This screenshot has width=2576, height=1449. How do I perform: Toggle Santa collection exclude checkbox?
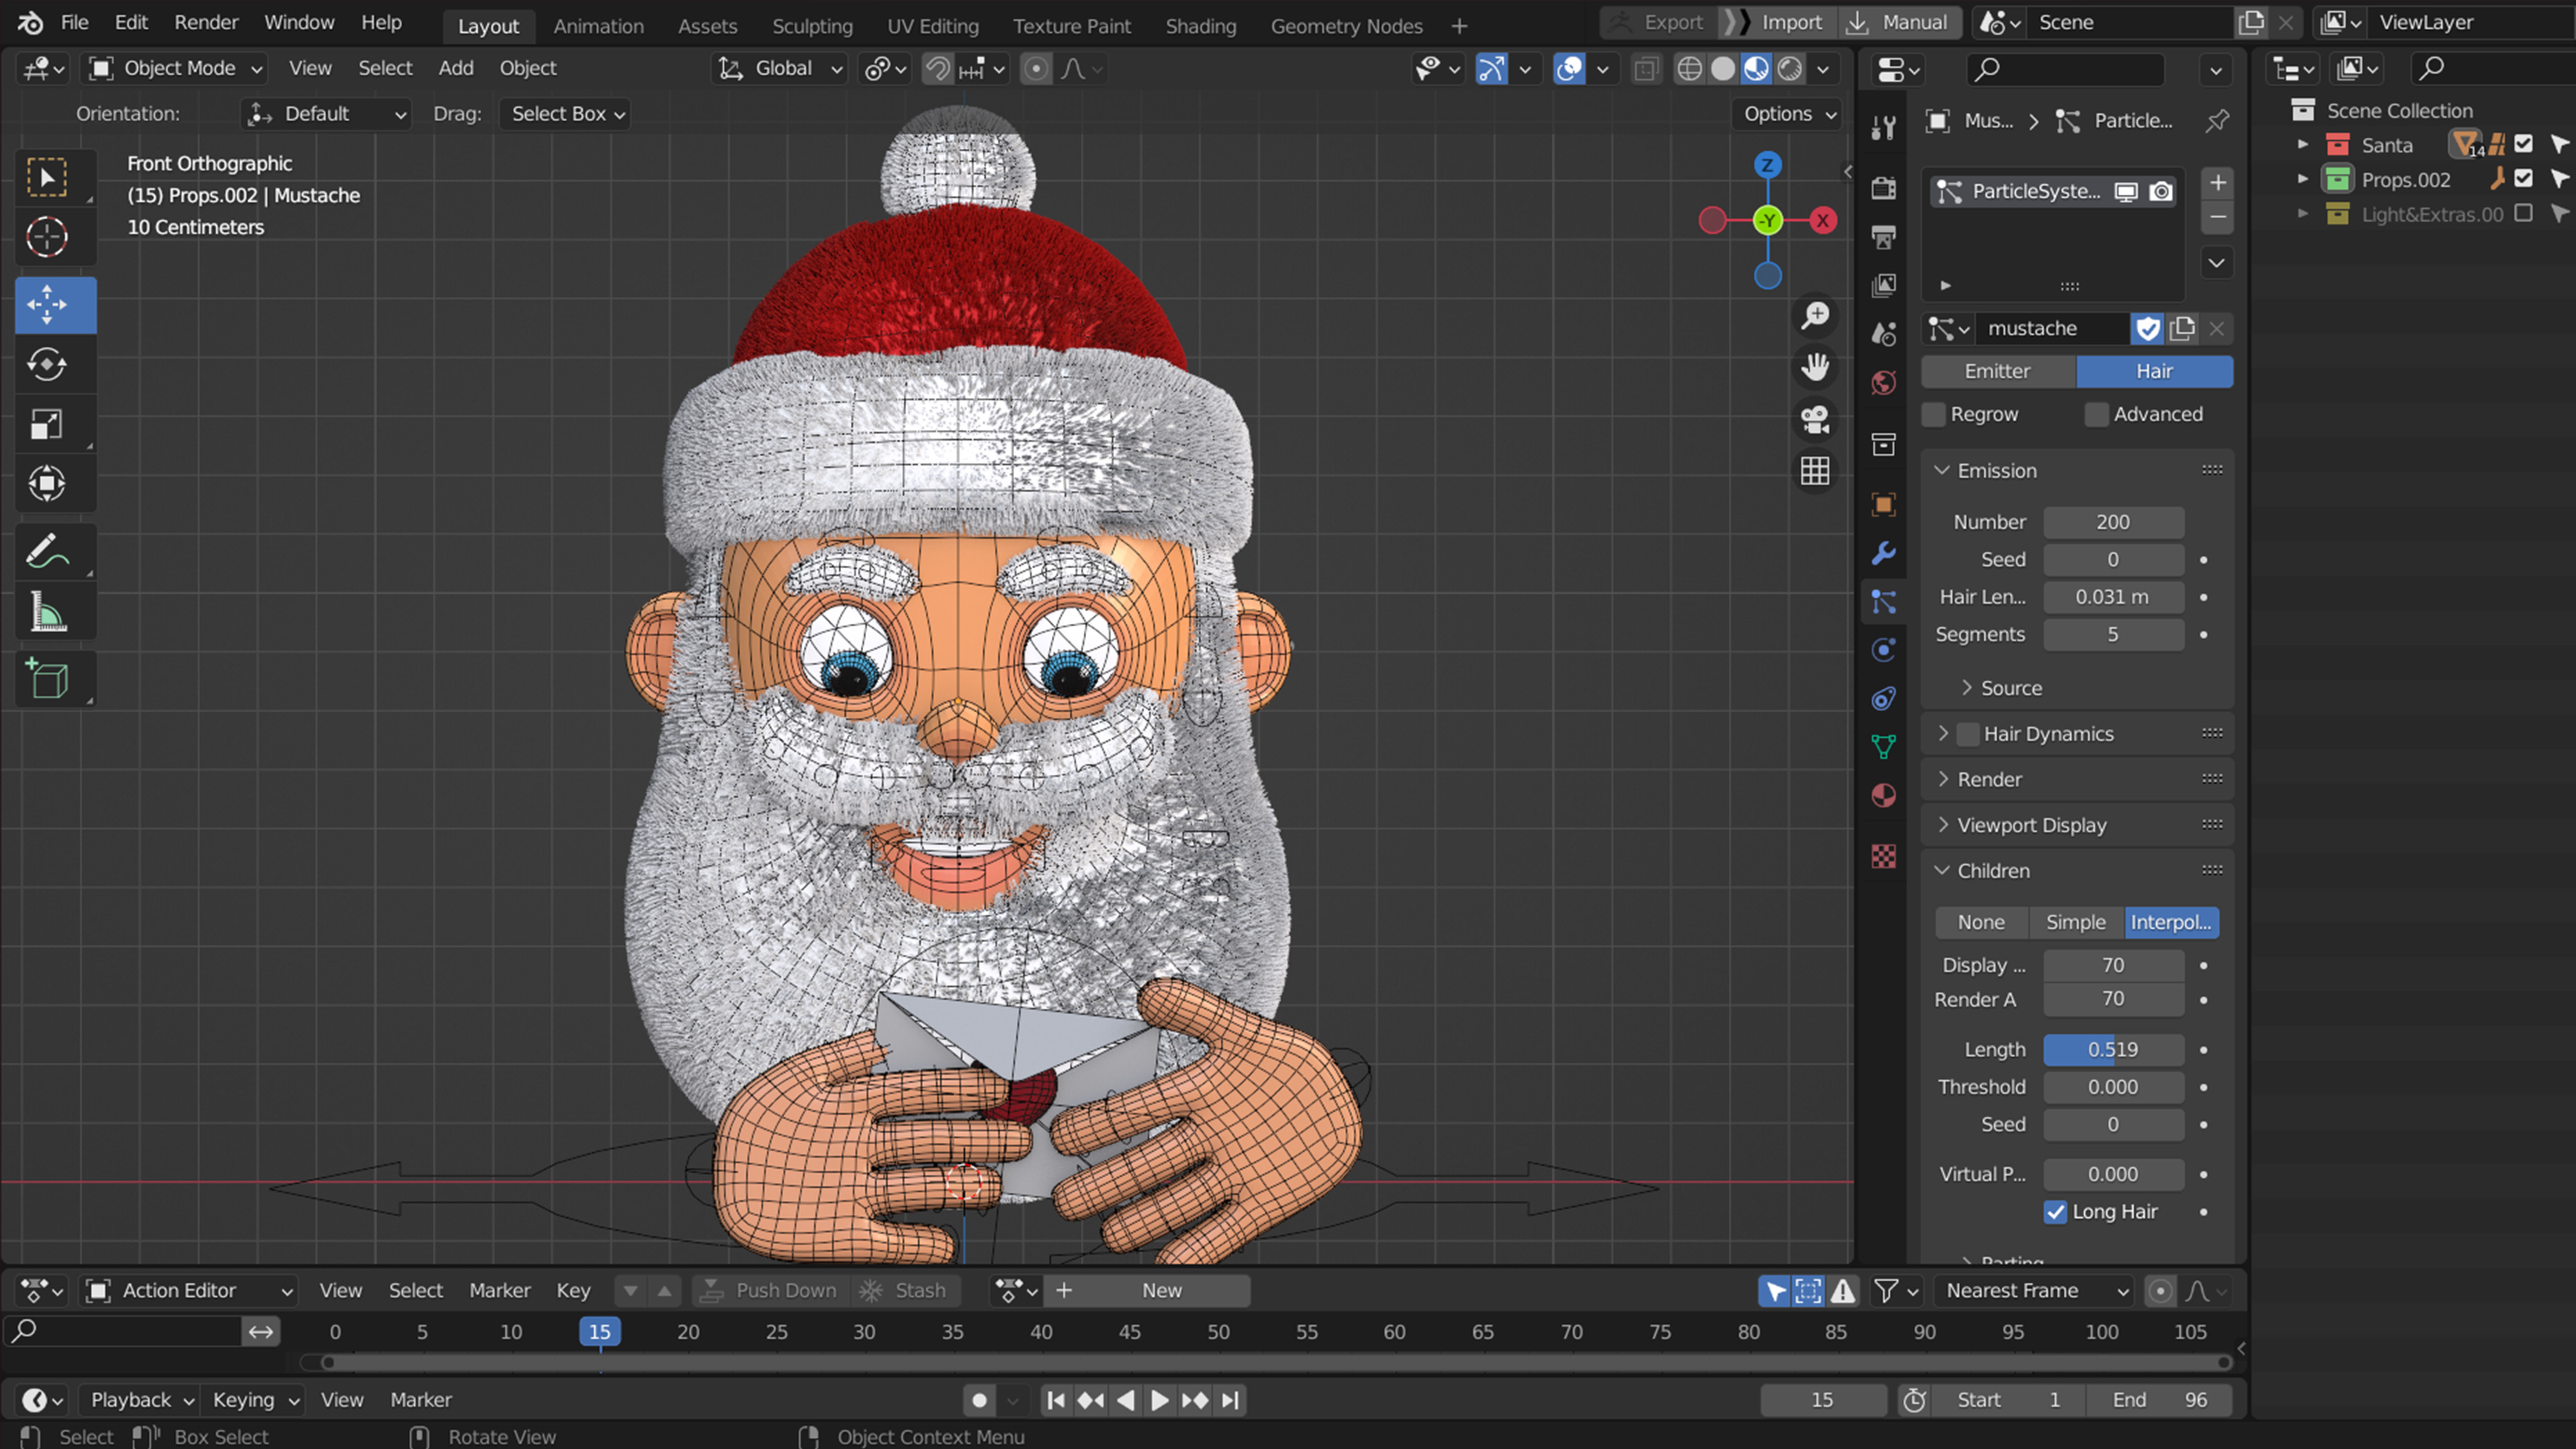coord(2523,144)
